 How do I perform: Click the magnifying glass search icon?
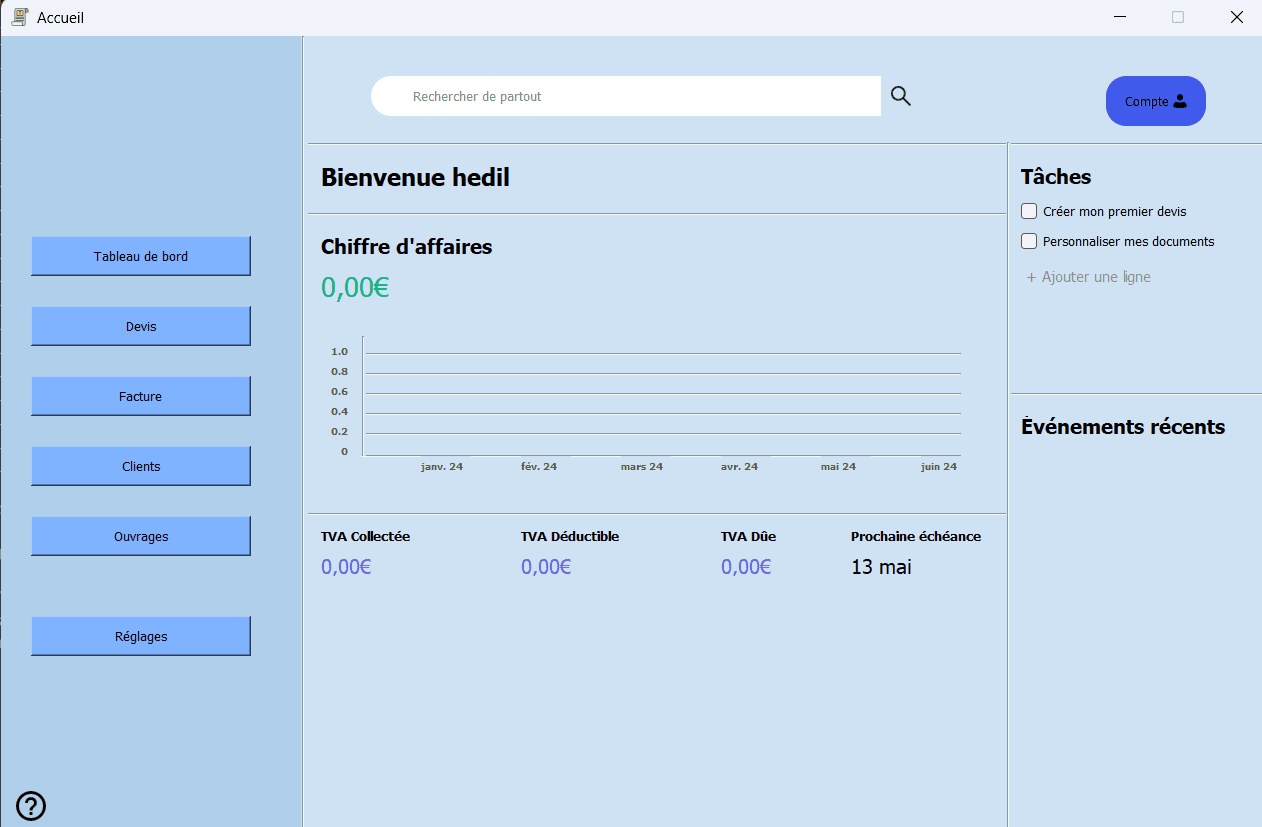click(900, 95)
